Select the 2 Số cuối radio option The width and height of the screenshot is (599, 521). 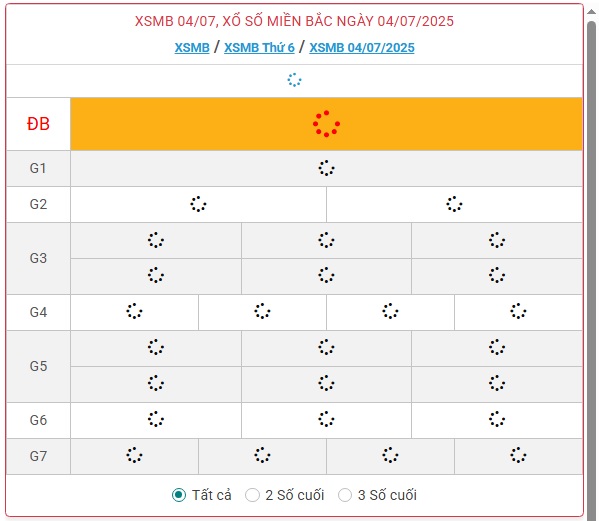point(252,495)
